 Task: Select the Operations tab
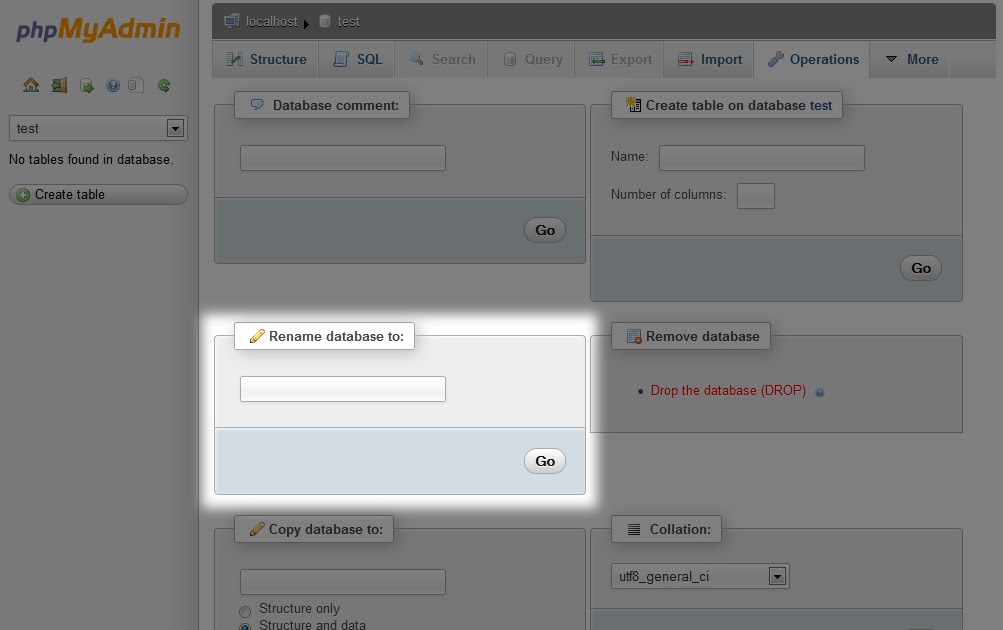pos(812,59)
